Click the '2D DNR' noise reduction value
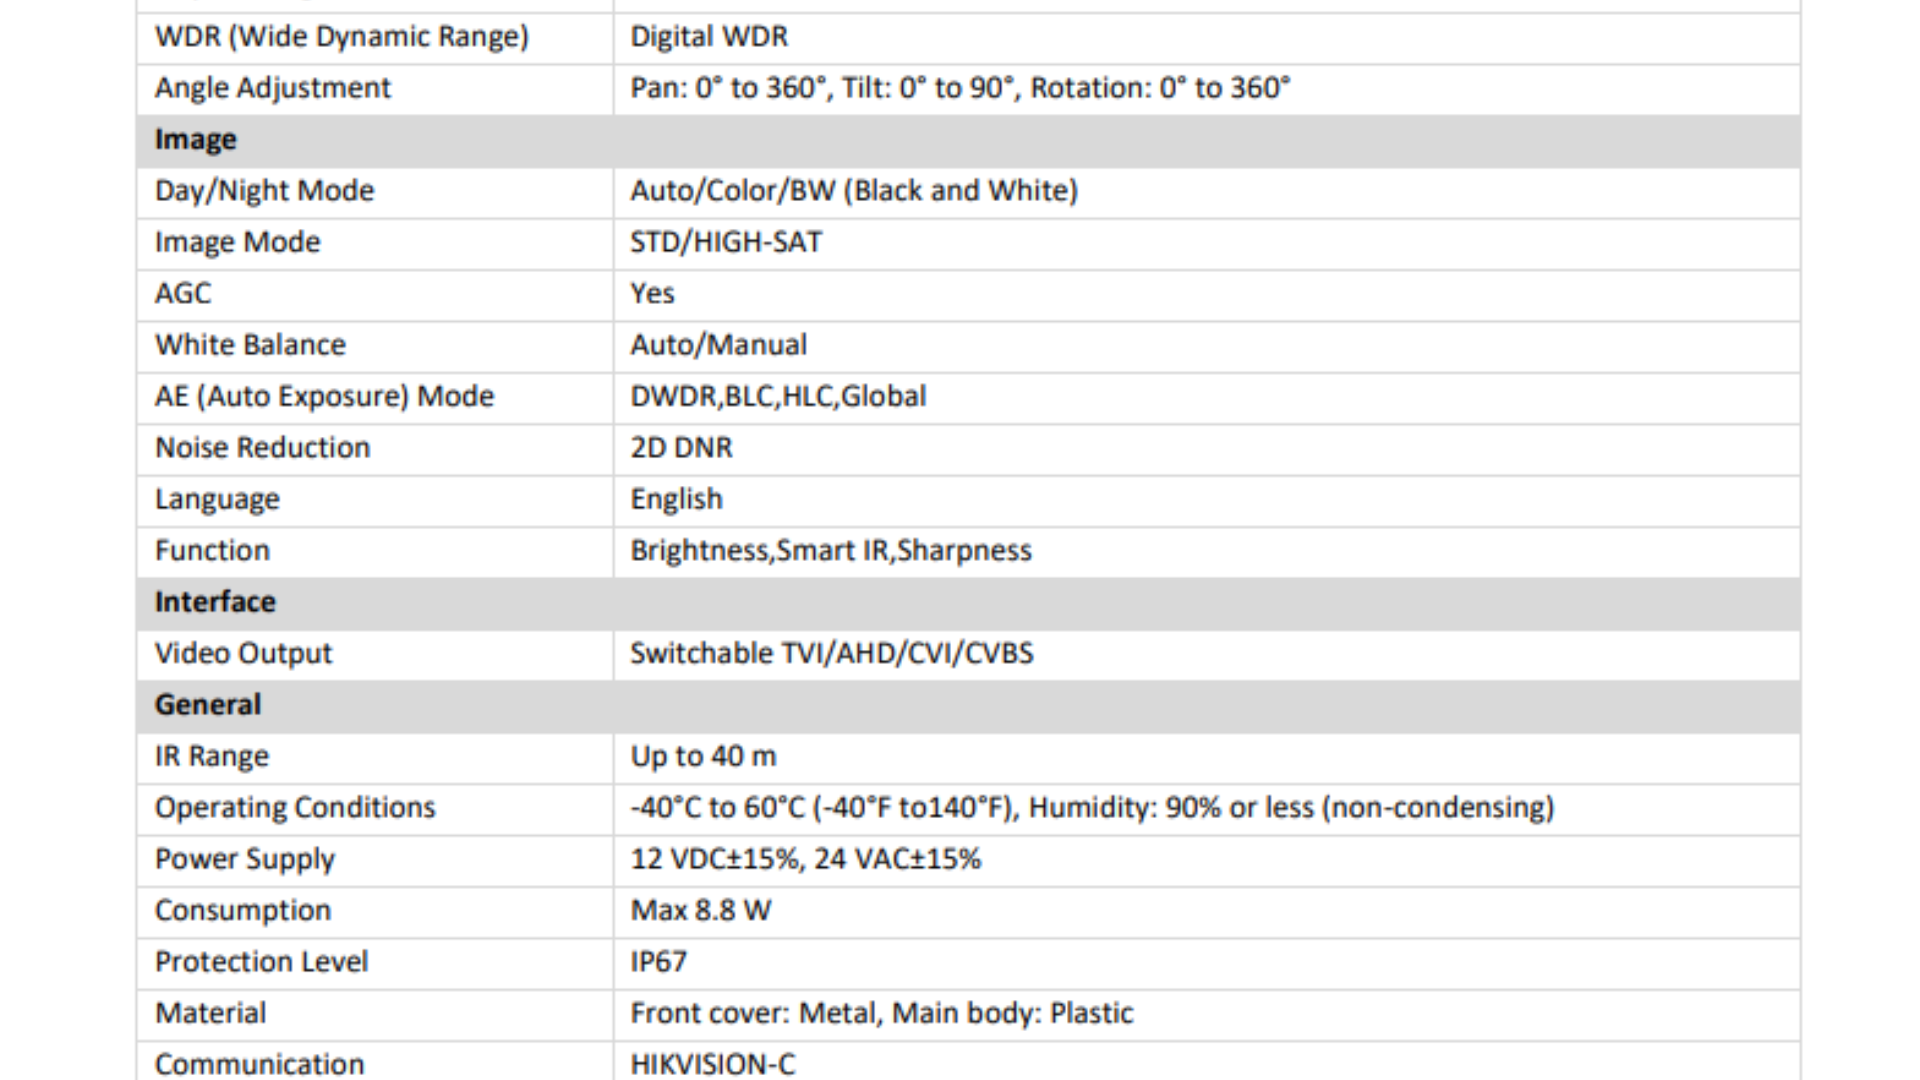This screenshot has width=1920, height=1080. tap(681, 448)
